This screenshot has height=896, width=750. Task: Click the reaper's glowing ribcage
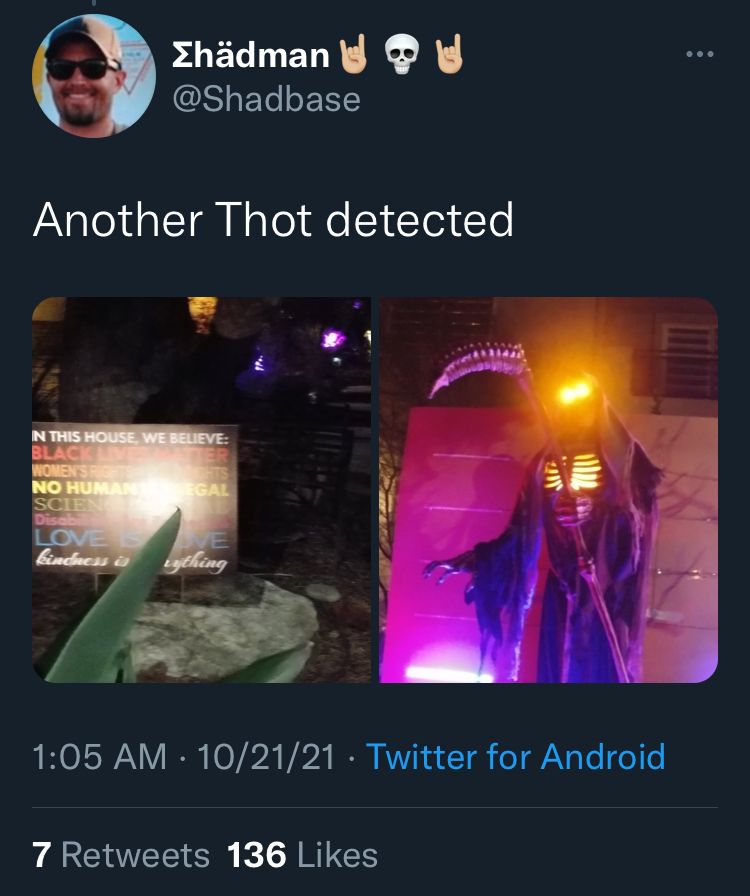[572, 473]
